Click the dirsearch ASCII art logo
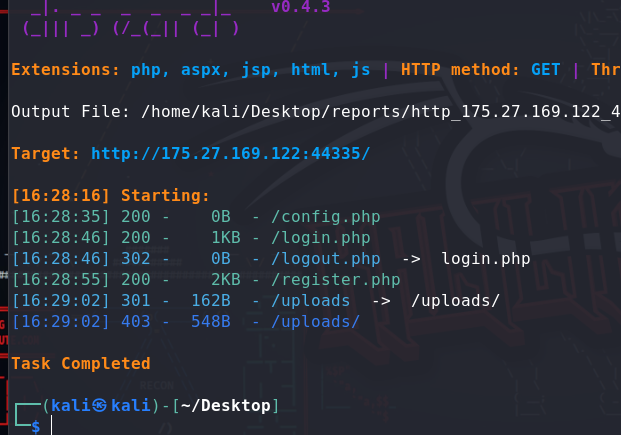Image resolution: width=621 pixels, height=435 pixels. coord(130,18)
